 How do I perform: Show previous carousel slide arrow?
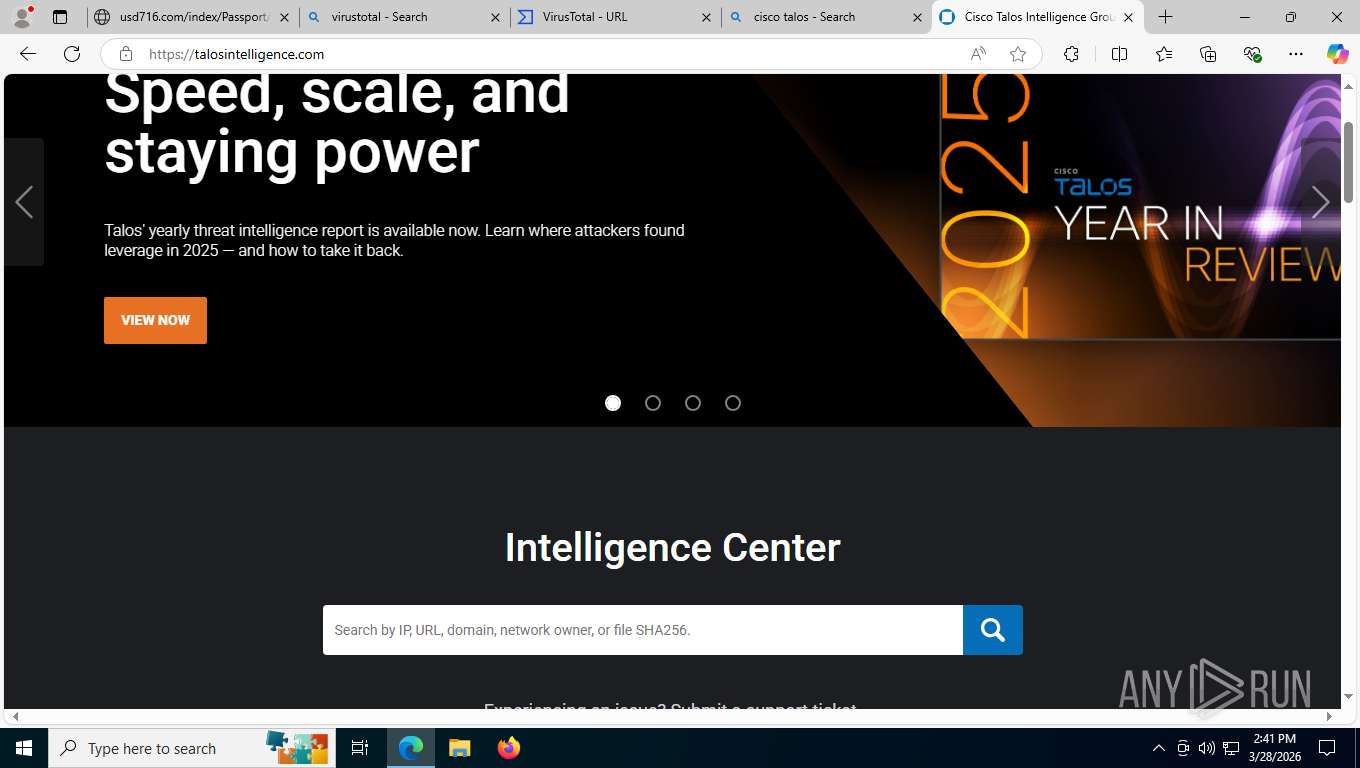(x=24, y=202)
